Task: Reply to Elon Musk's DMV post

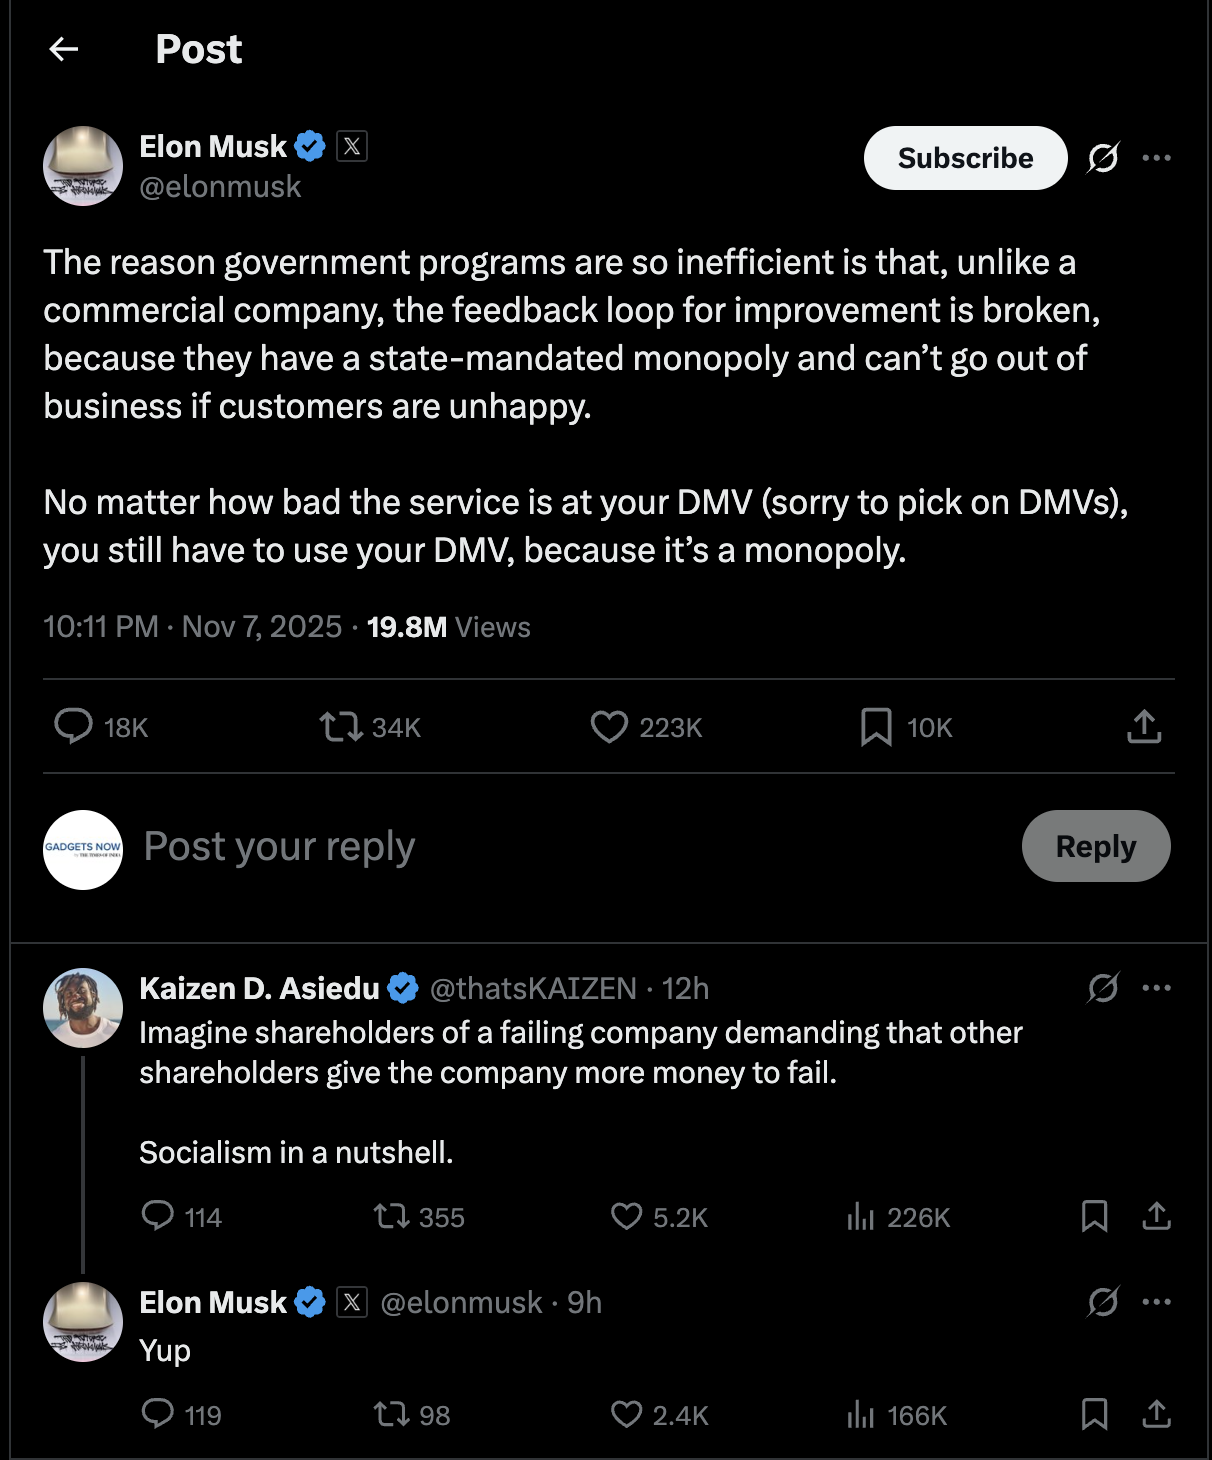Action: click(x=73, y=727)
